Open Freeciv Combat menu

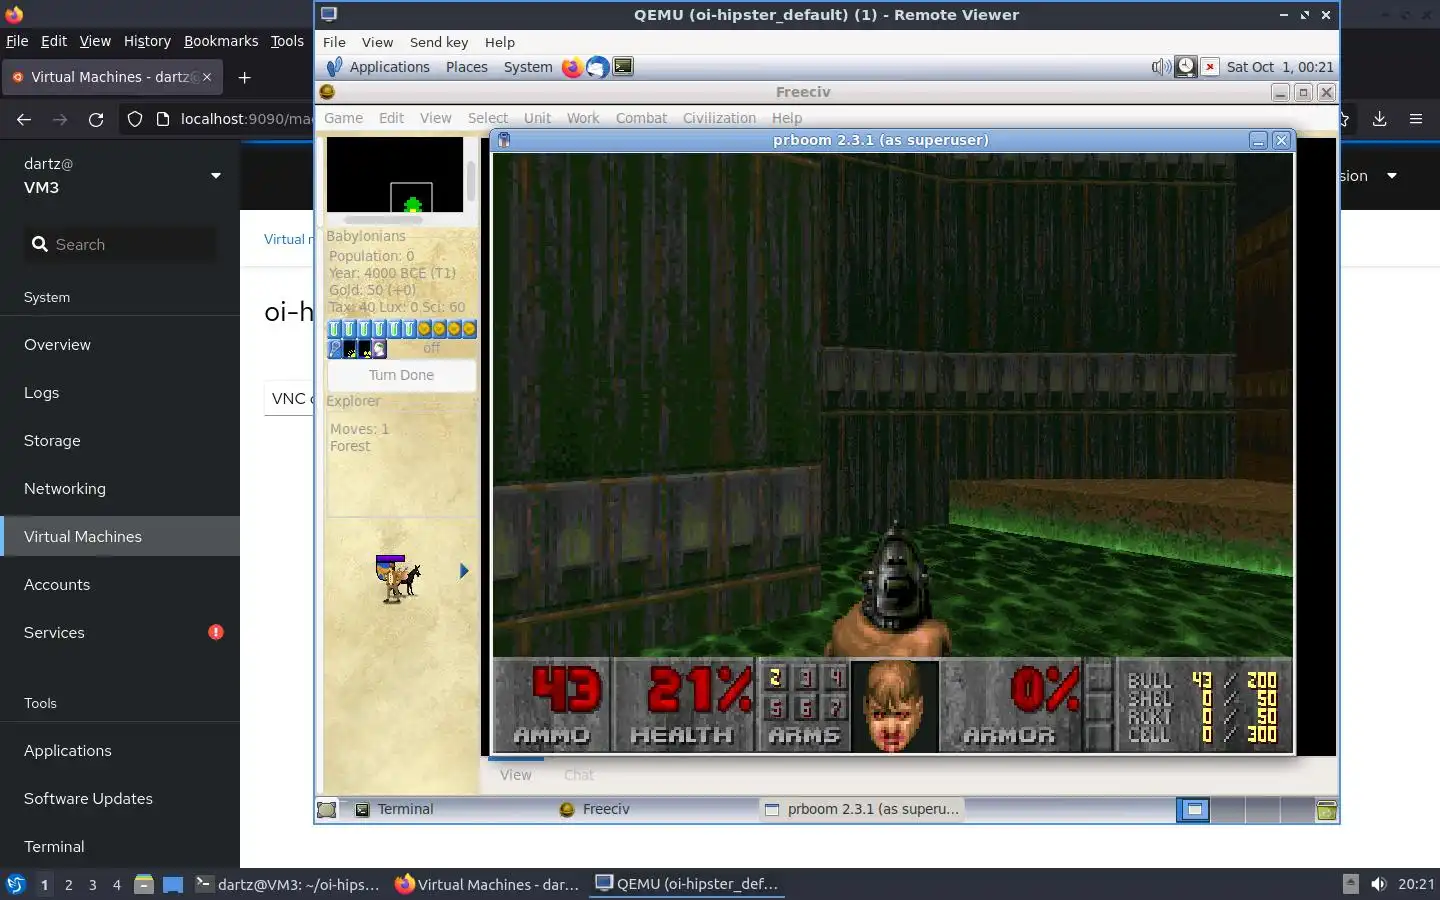(x=641, y=118)
